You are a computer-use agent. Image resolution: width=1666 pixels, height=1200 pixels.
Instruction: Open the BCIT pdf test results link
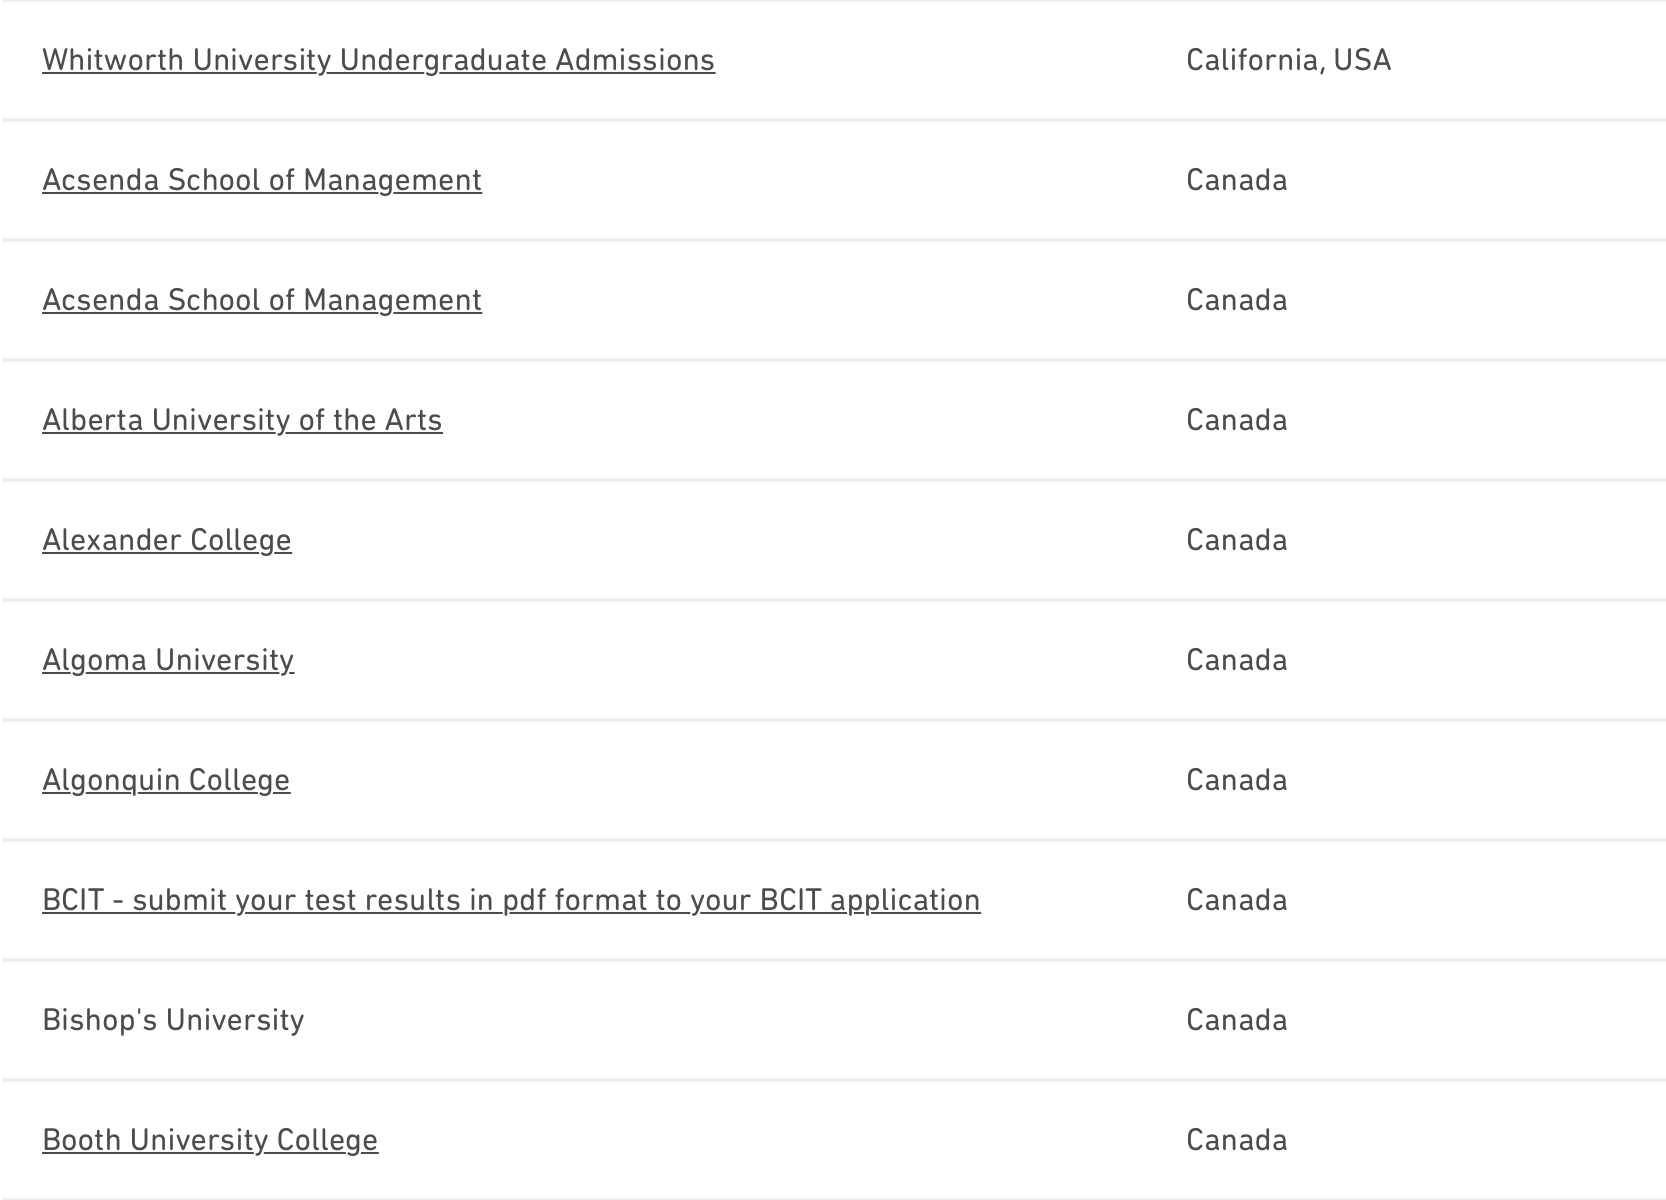click(511, 900)
